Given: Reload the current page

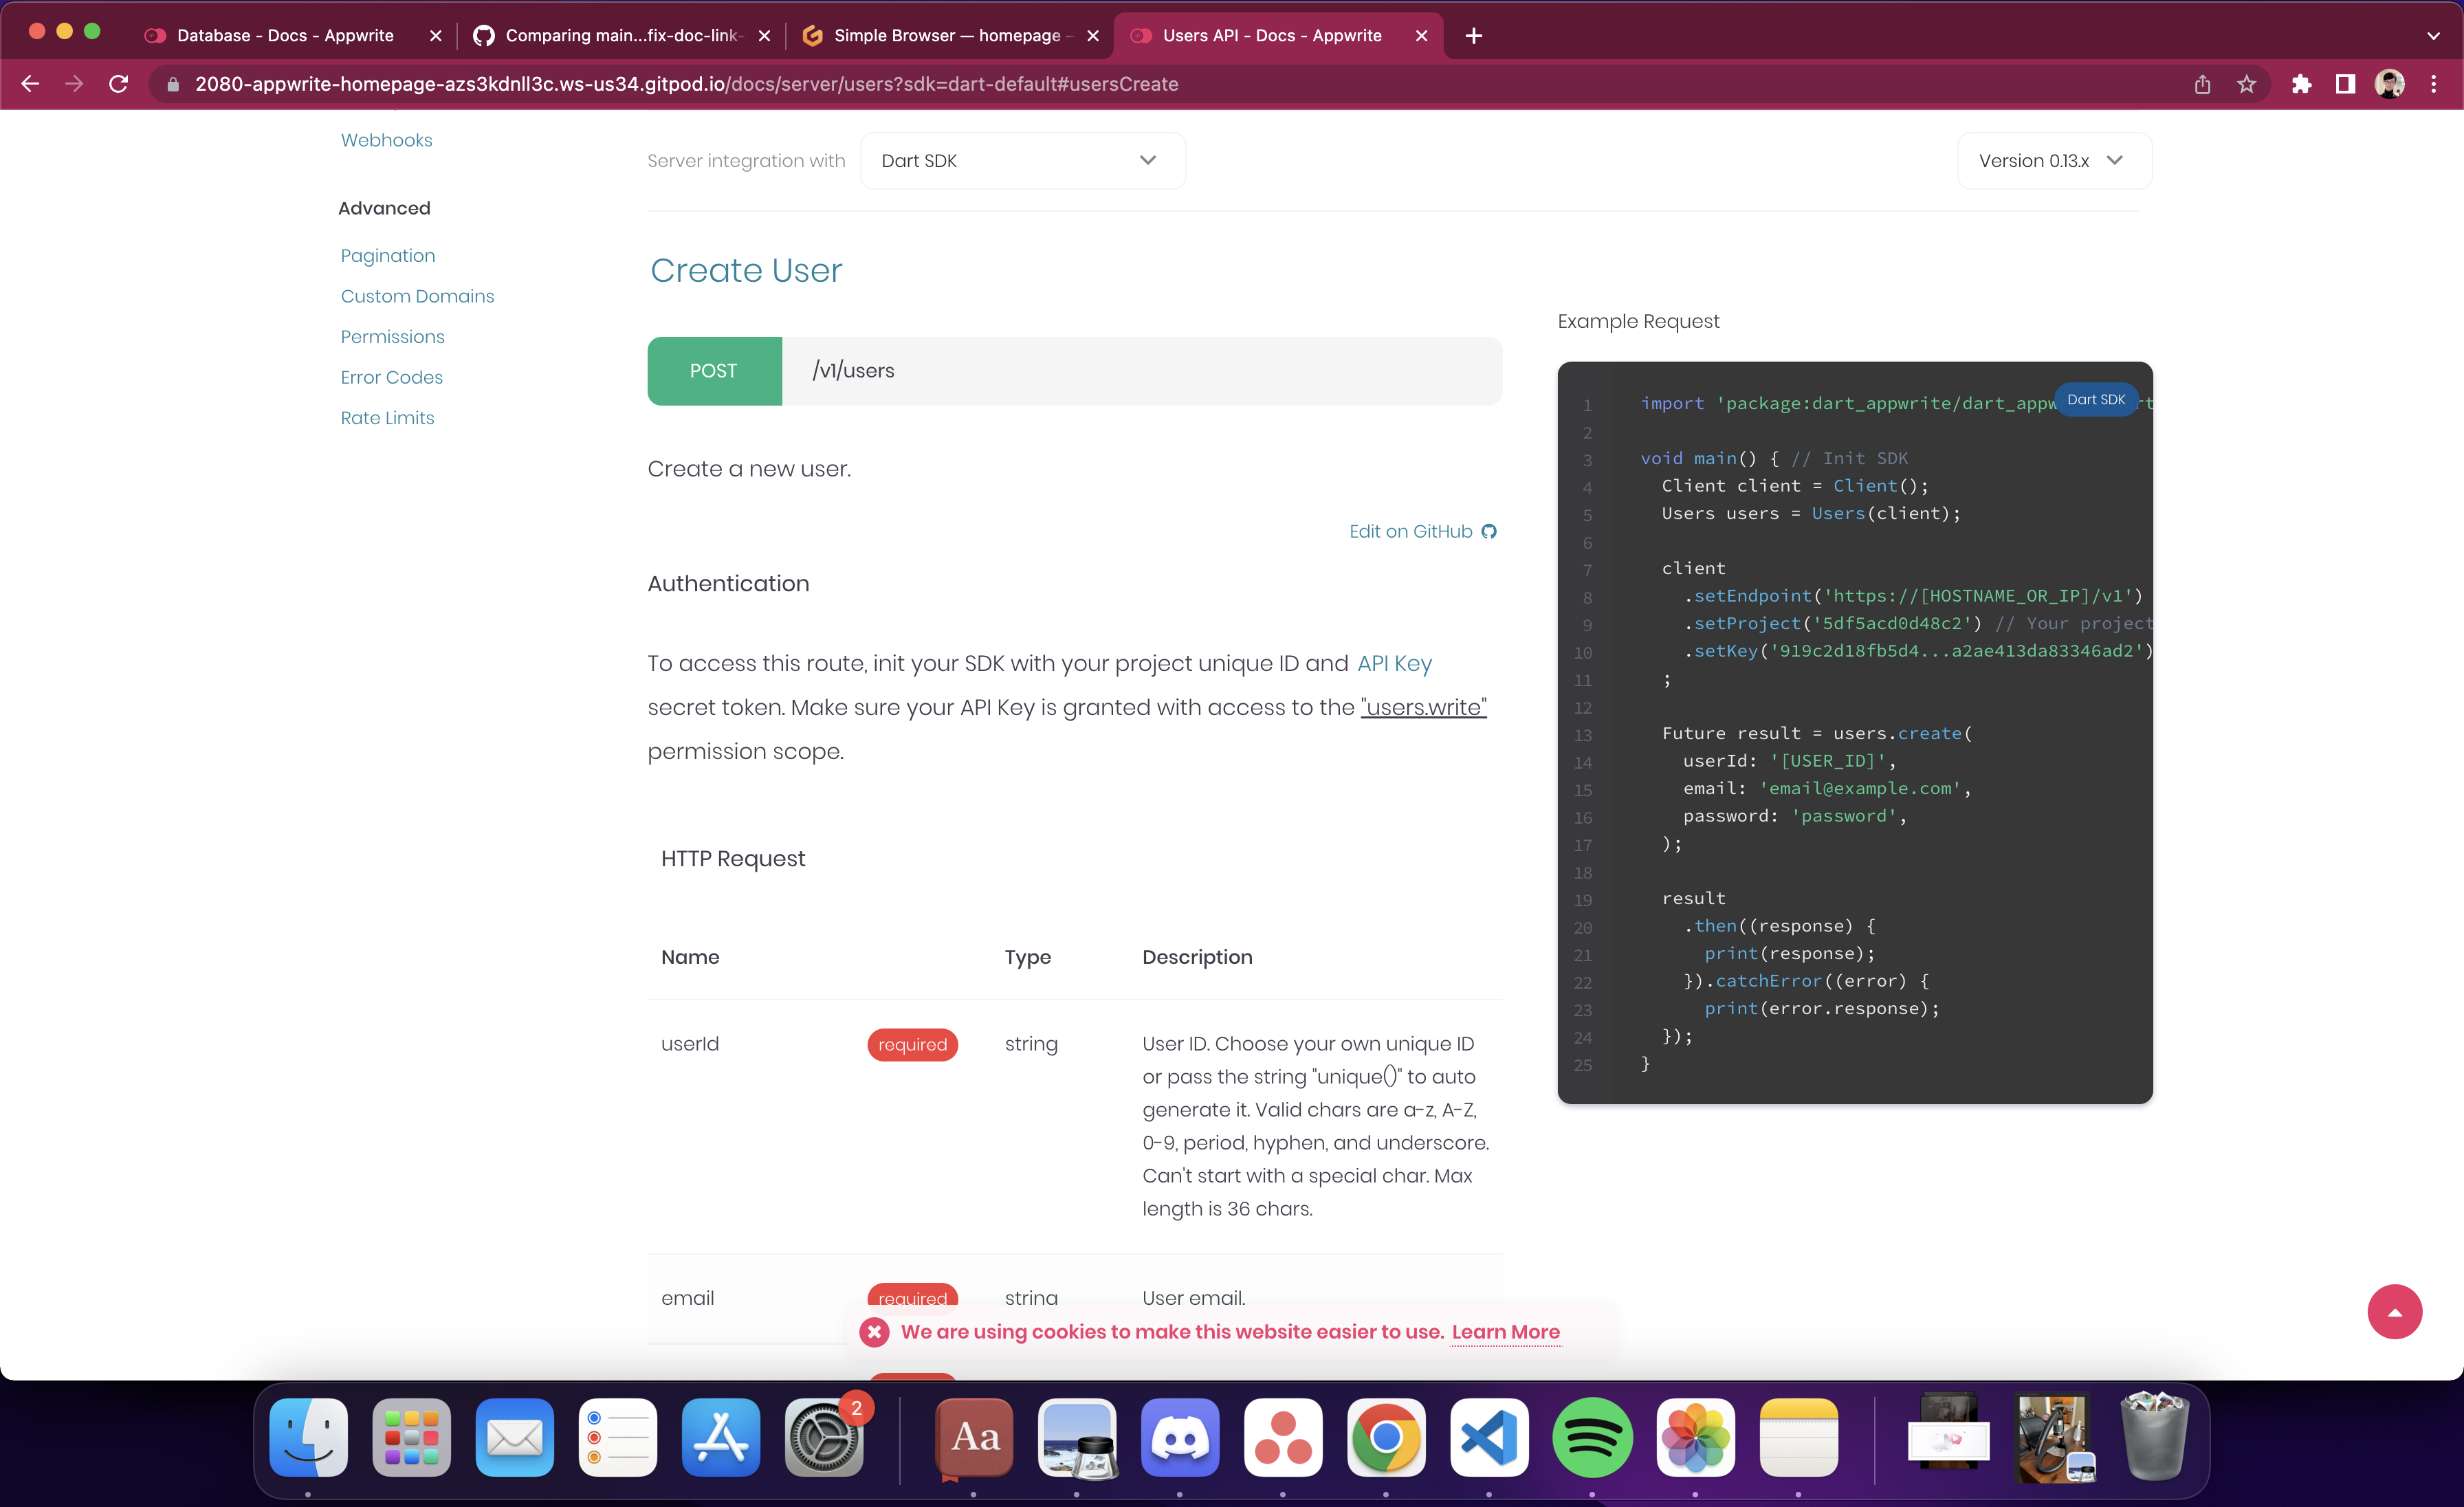Looking at the screenshot, I should (118, 84).
